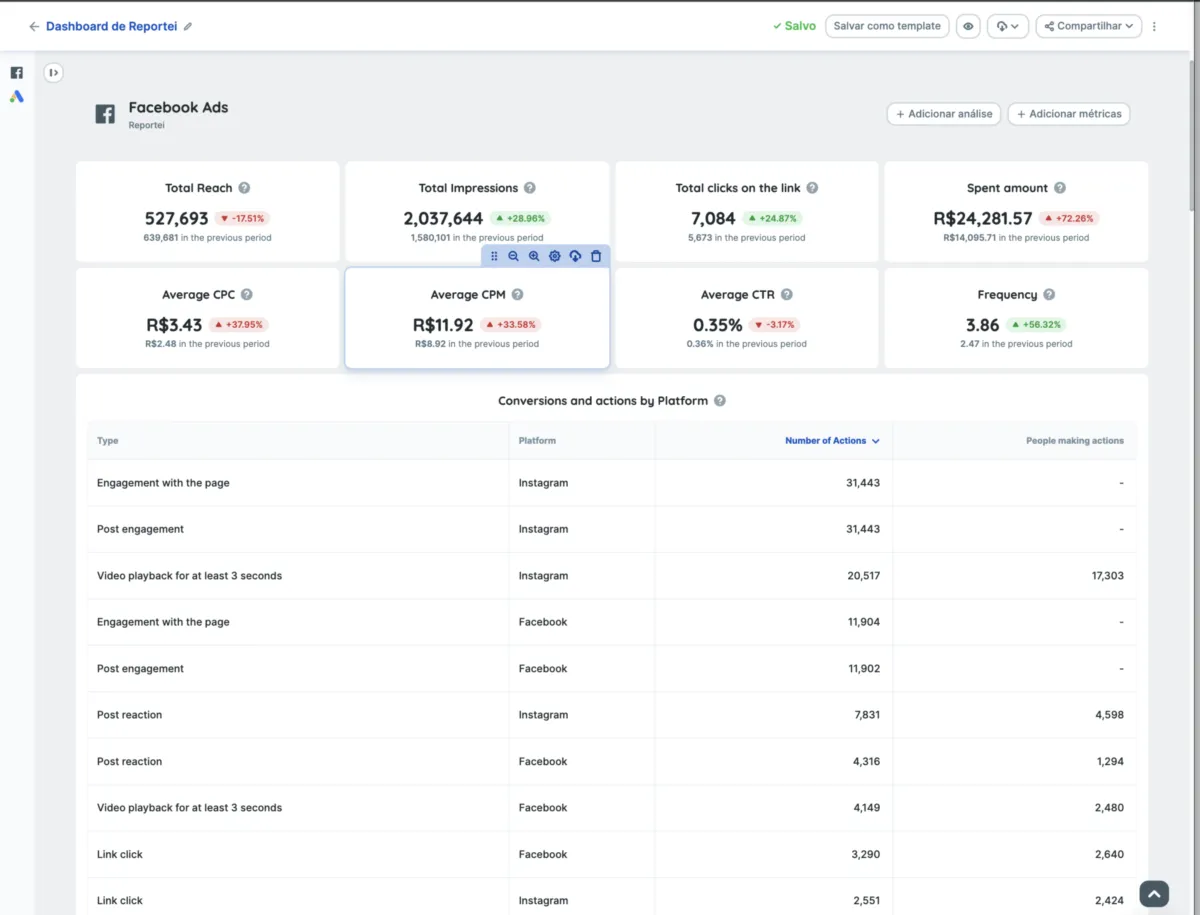Image resolution: width=1200 pixels, height=915 pixels.
Task: Click the zoom-in icon on the Average CPM widget toolbar
Action: [534, 256]
